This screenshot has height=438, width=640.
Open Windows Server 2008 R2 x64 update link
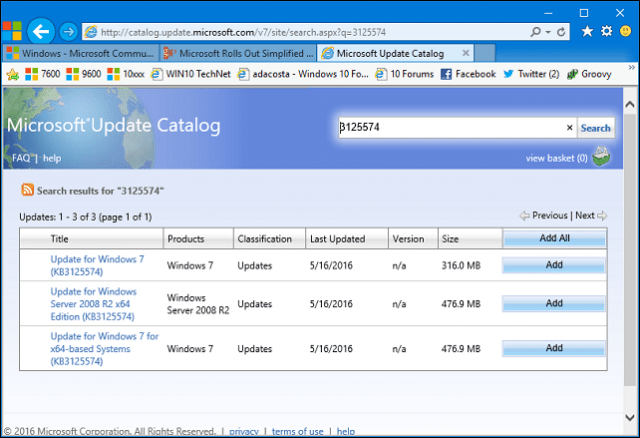[x=93, y=304]
